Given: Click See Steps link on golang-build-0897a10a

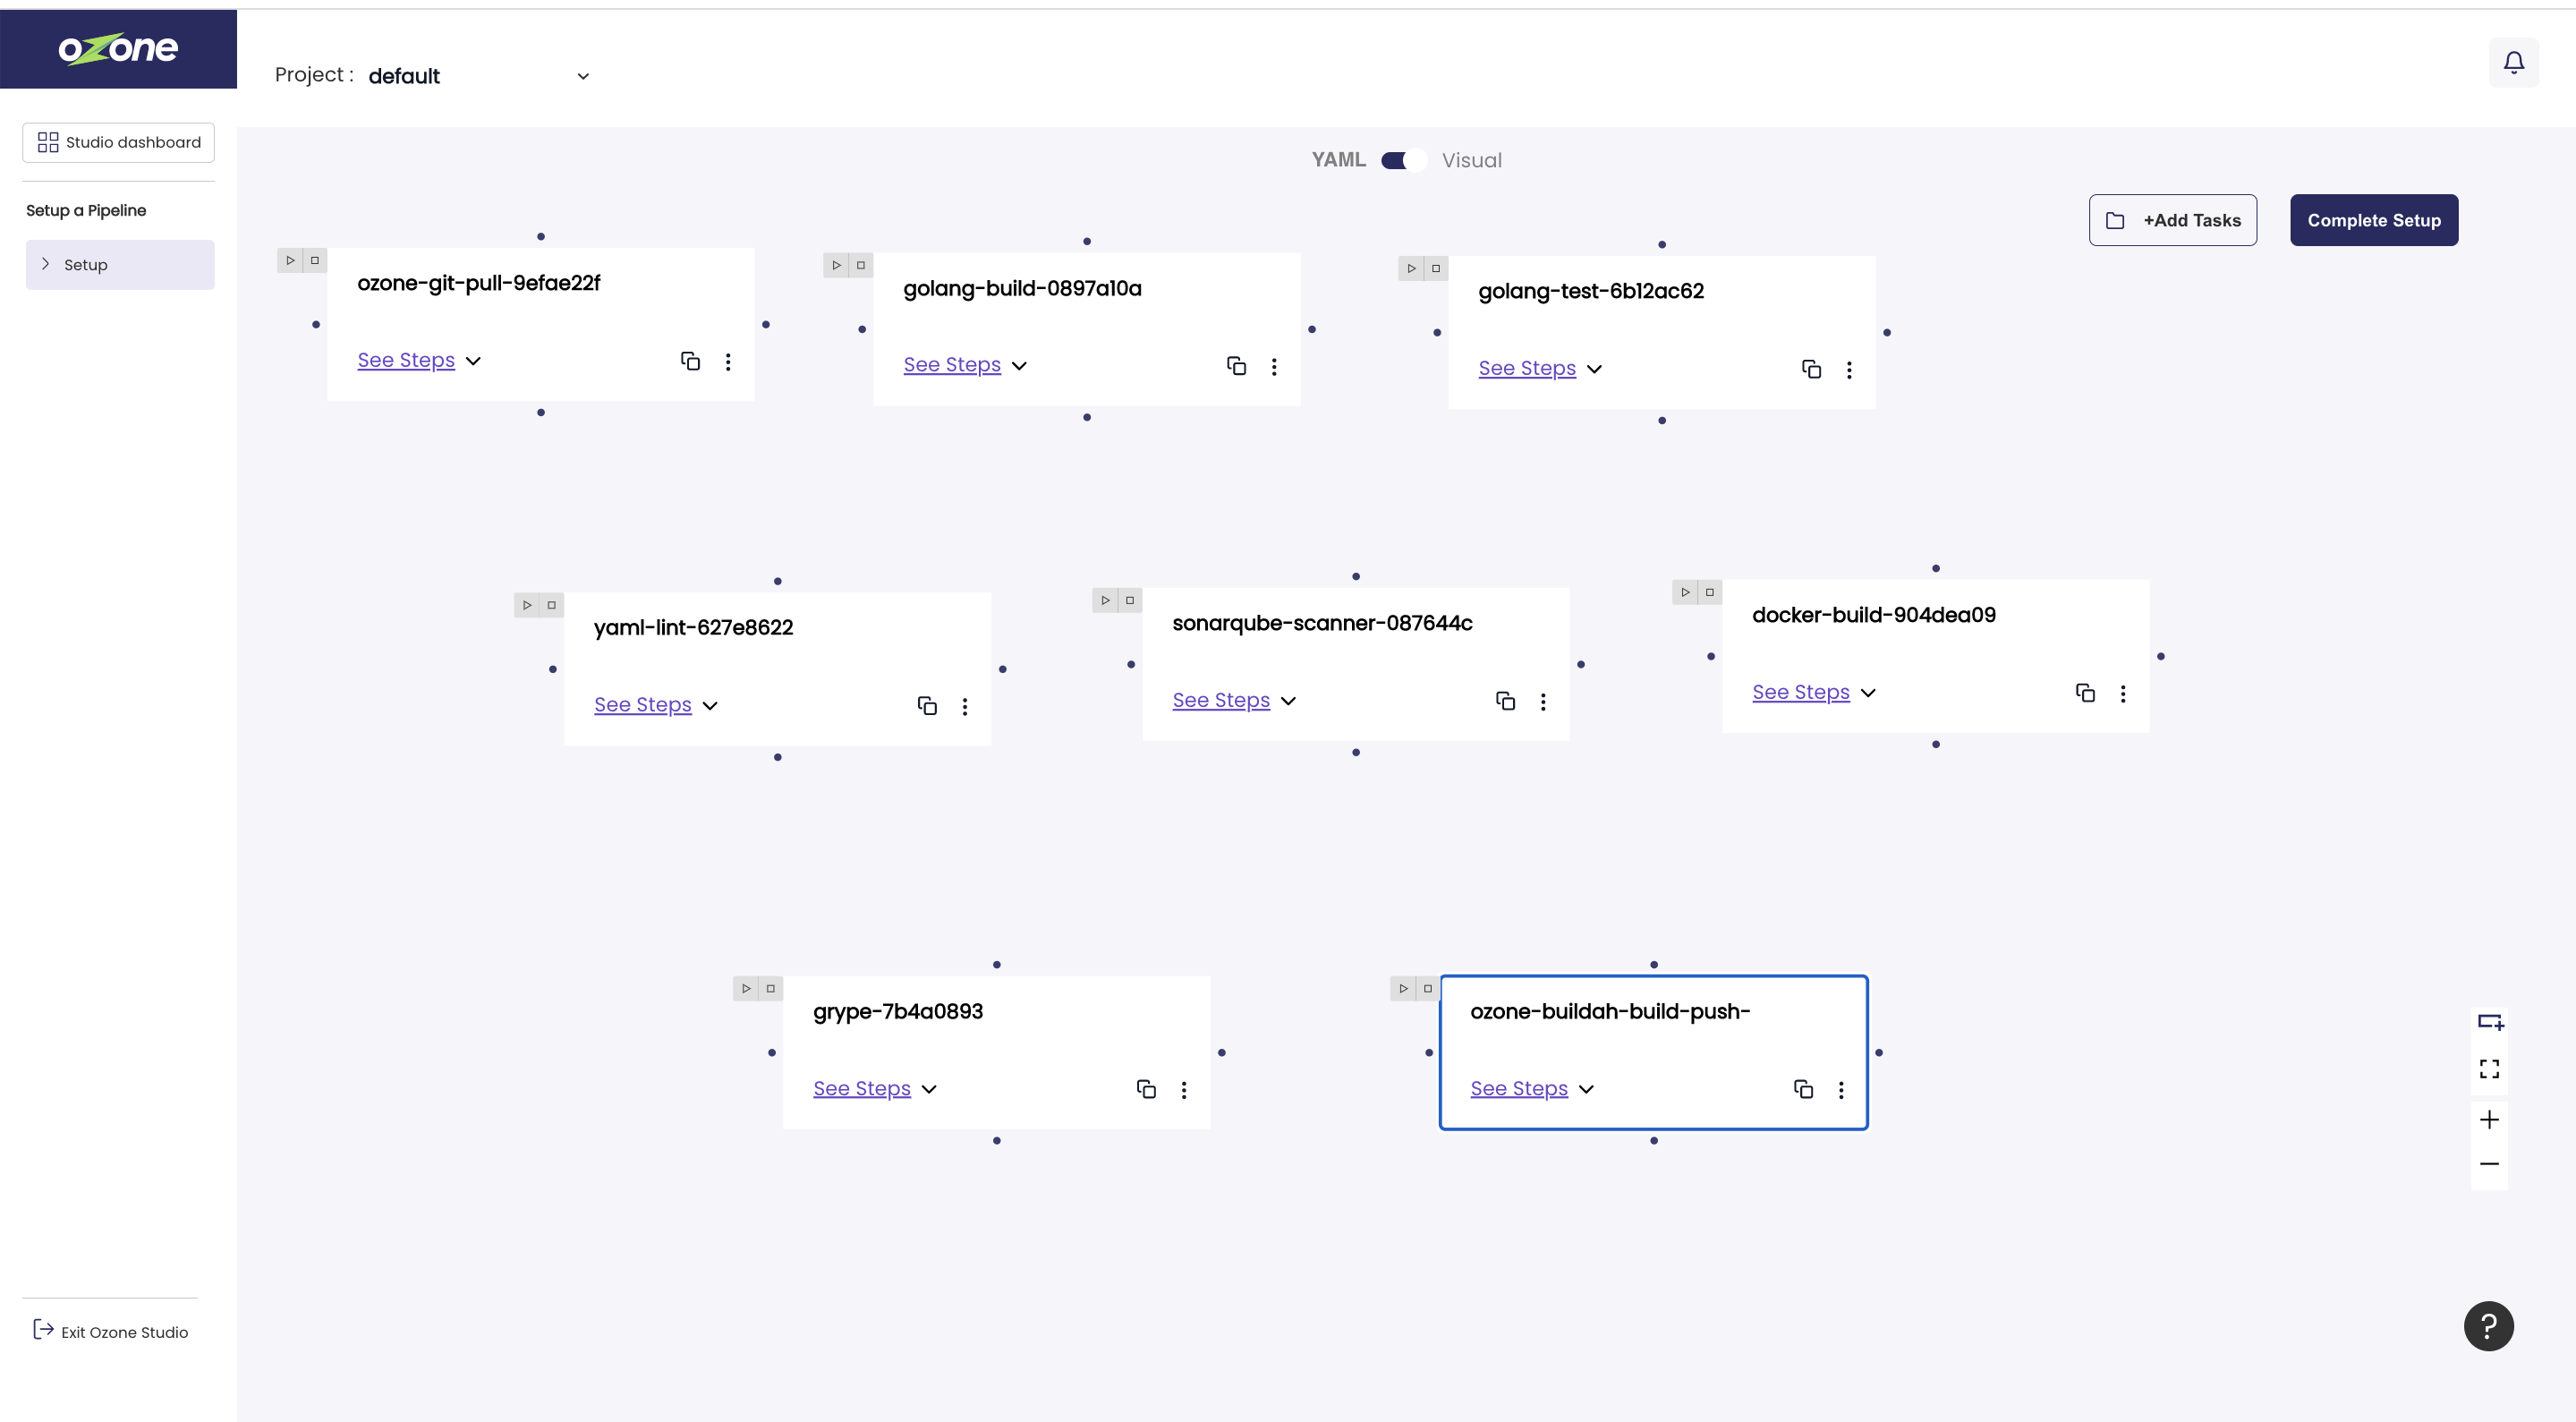Looking at the screenshot, I should click(x=952, y=365).
